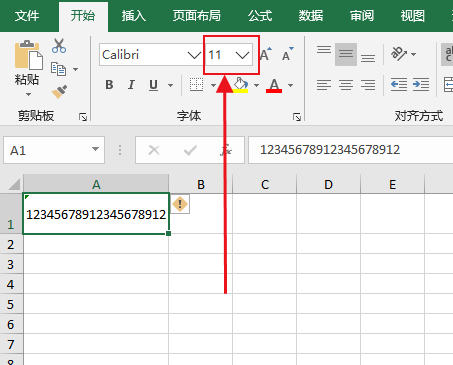Cancel the formula bar entry
The image size is (453, 365).
(154, 150)
